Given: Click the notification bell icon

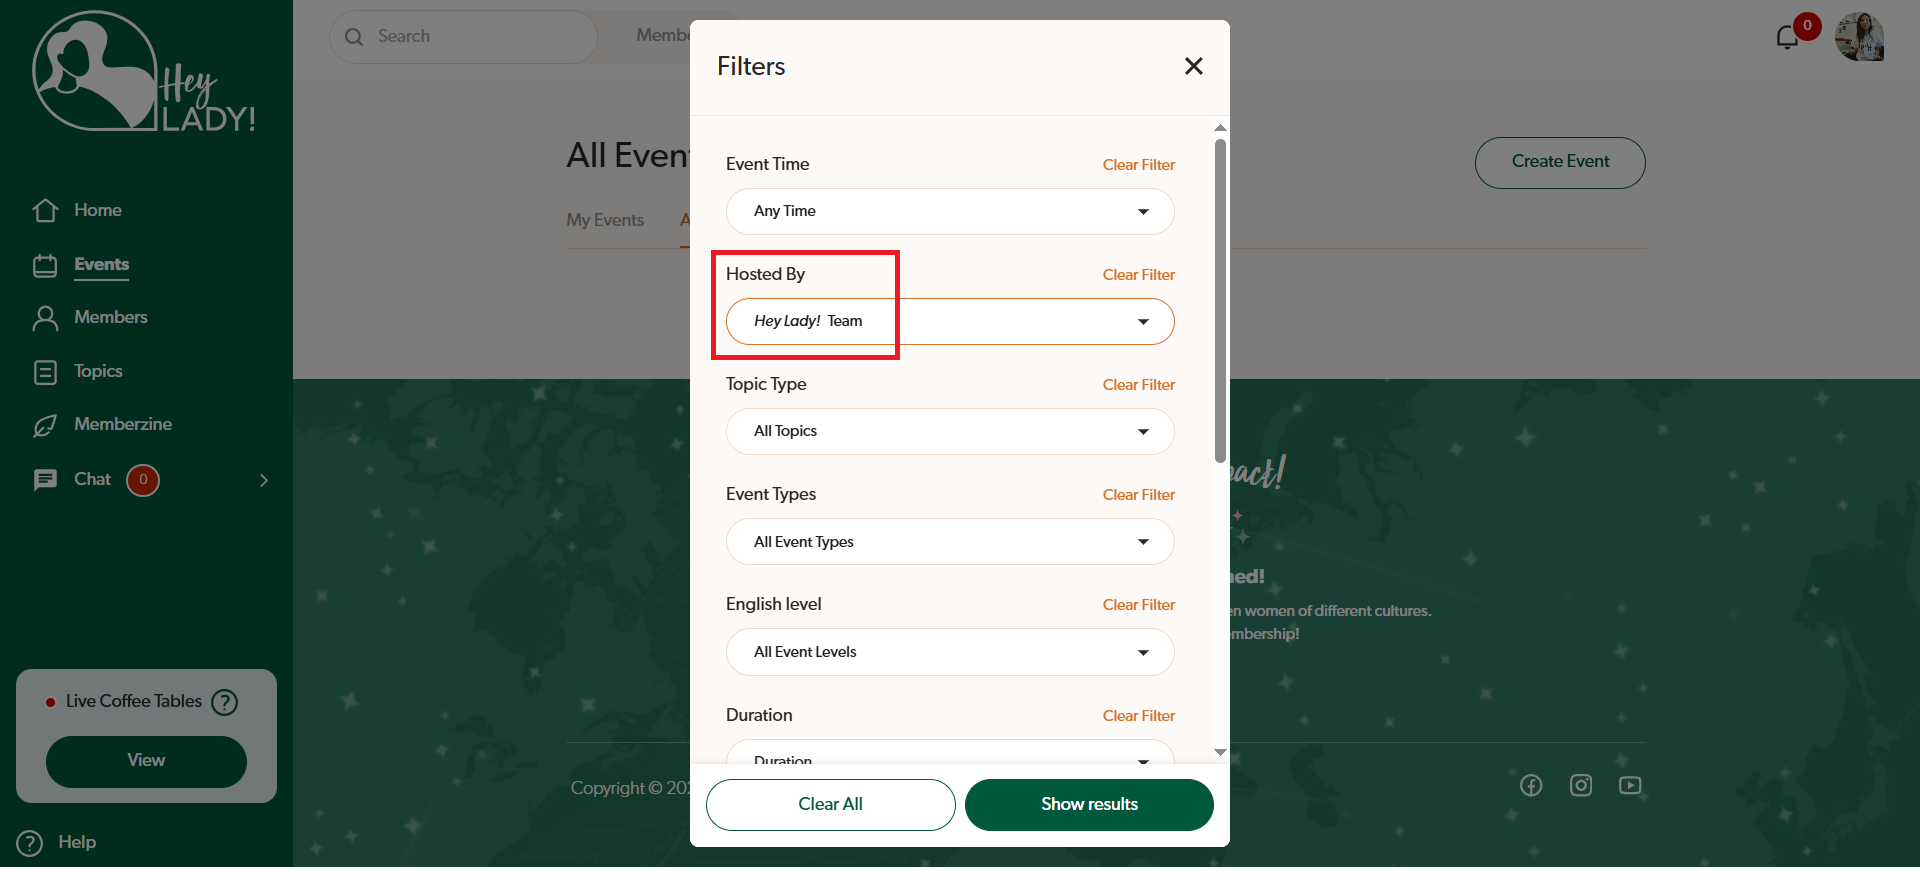Looking at the screenshot, I should (x=1787, y=38).
